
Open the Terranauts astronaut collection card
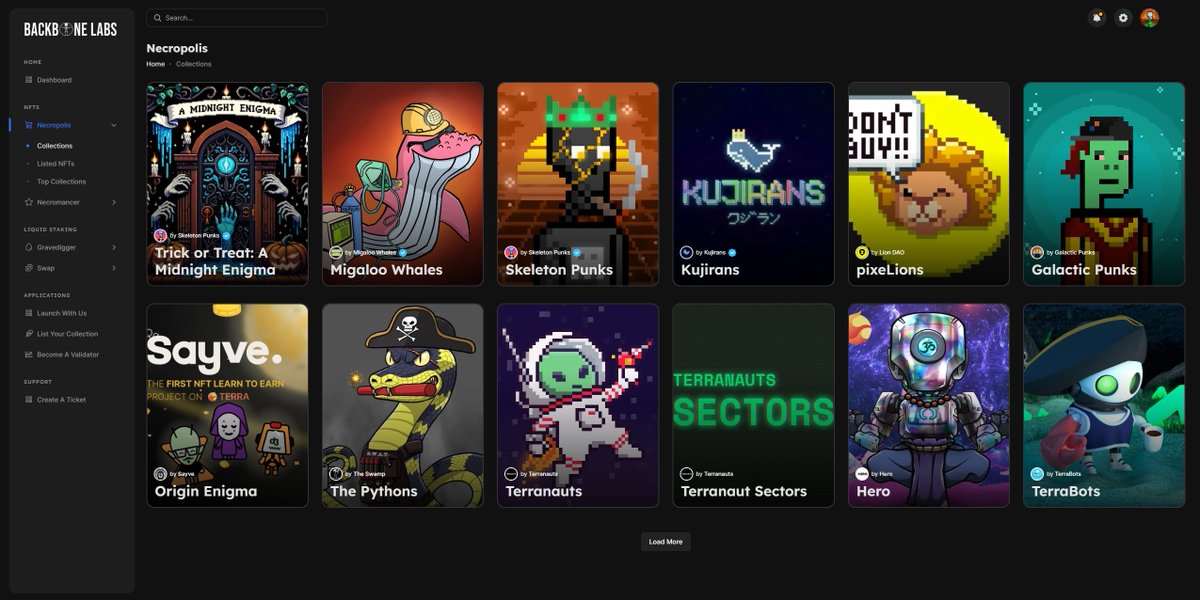578,405
